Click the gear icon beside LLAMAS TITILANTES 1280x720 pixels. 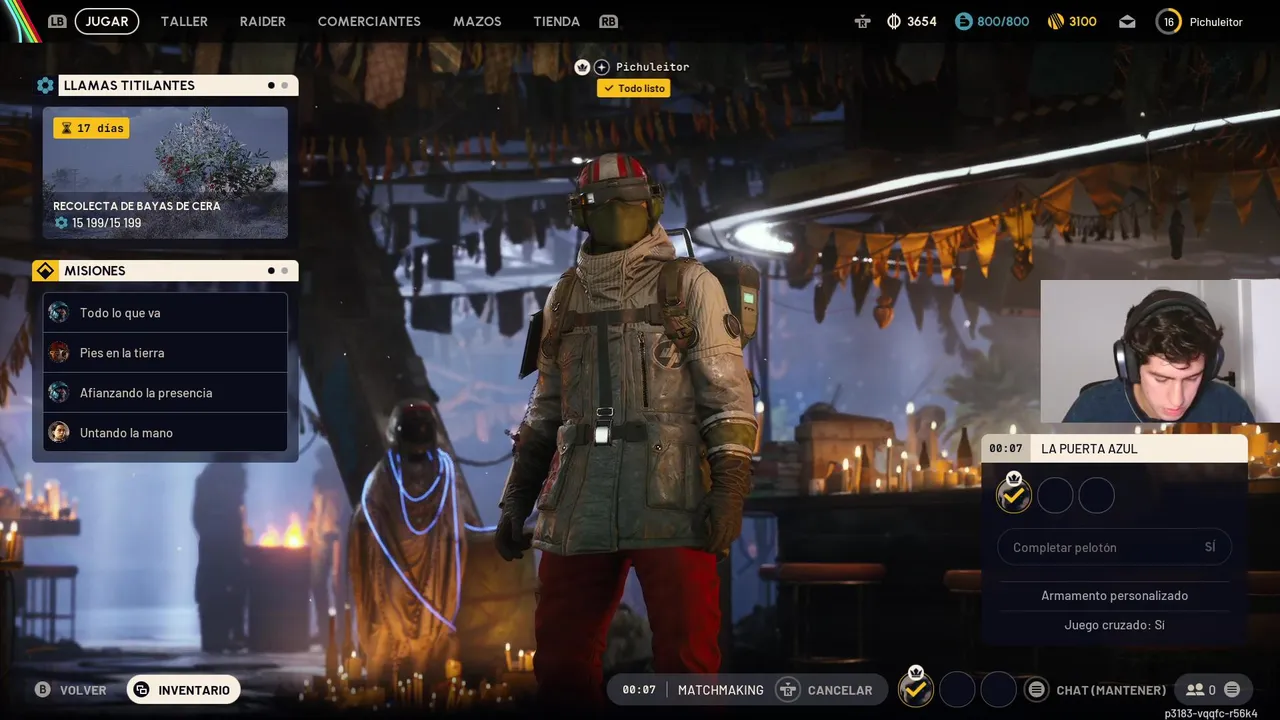pyautogui.click(x=45, y=86)
